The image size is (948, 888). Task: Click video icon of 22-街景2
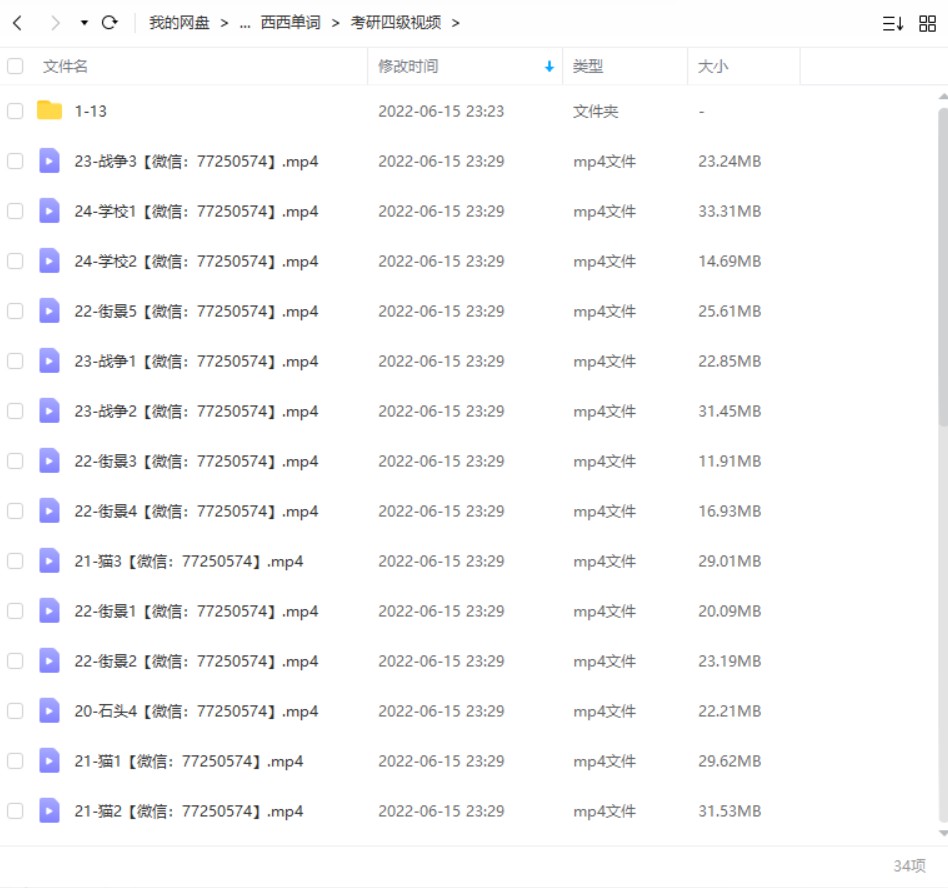[x=50, y=661]
